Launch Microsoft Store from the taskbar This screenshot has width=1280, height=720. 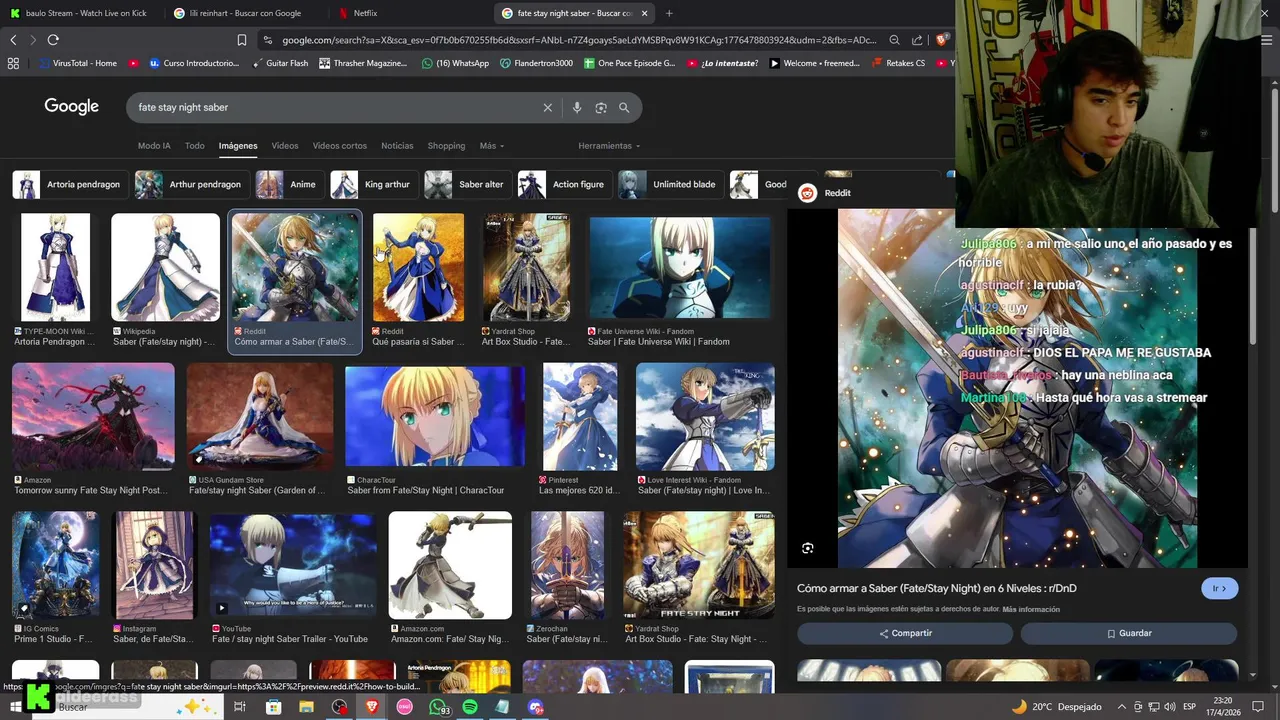[x=274, y=707]
